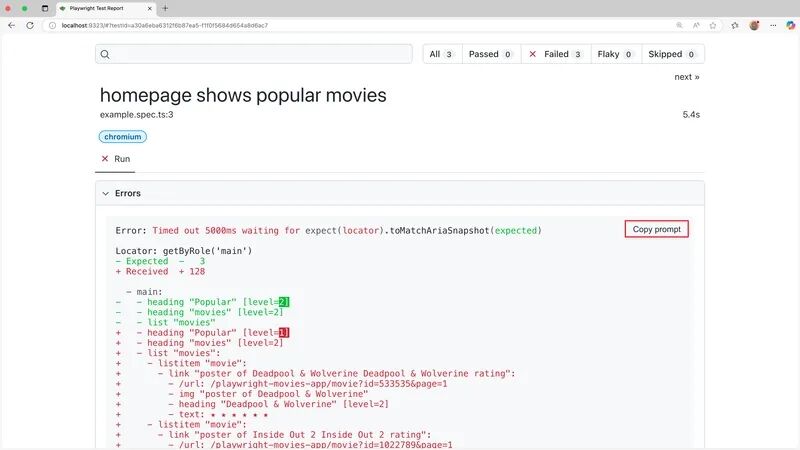
Task: Click the chromium project label
Action: point(122,137)
